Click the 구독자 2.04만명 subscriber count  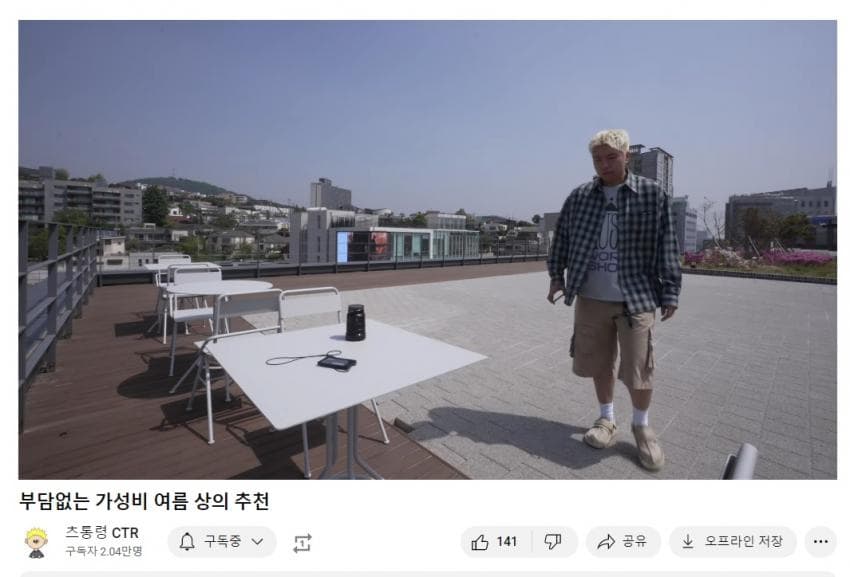coord(104,551)
